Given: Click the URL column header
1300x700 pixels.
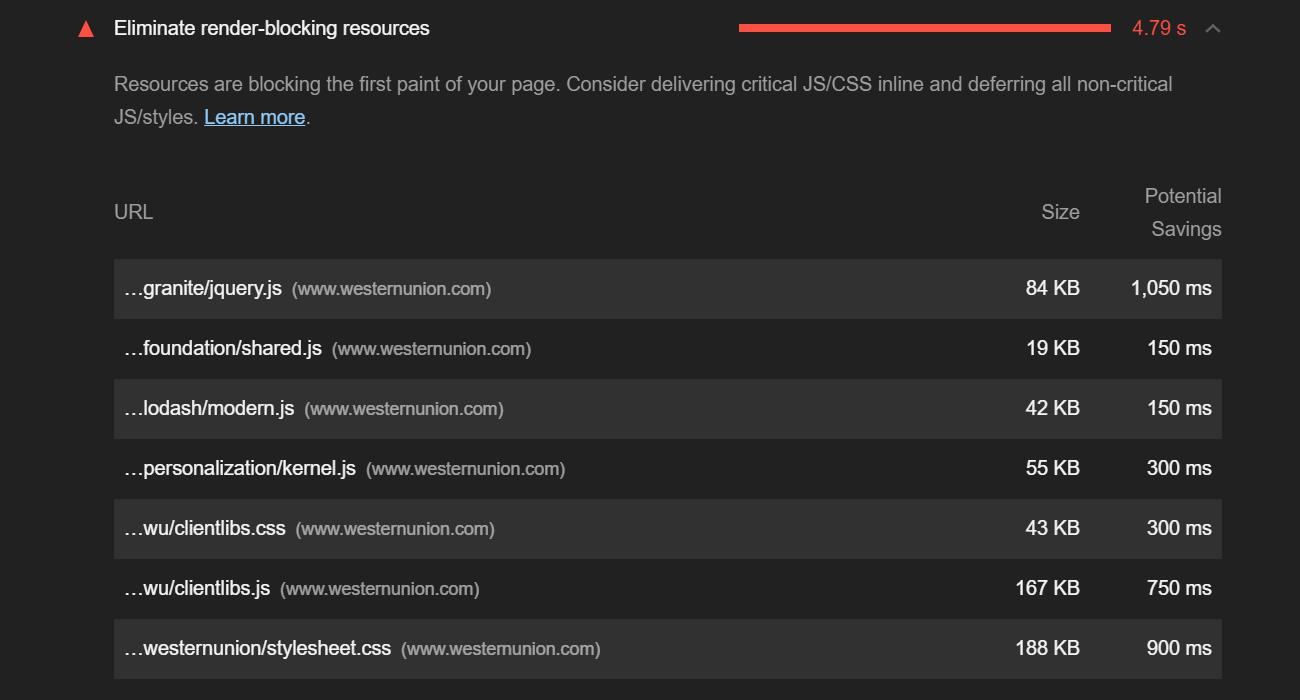Looking at the screenshot, I should point(134,212).
